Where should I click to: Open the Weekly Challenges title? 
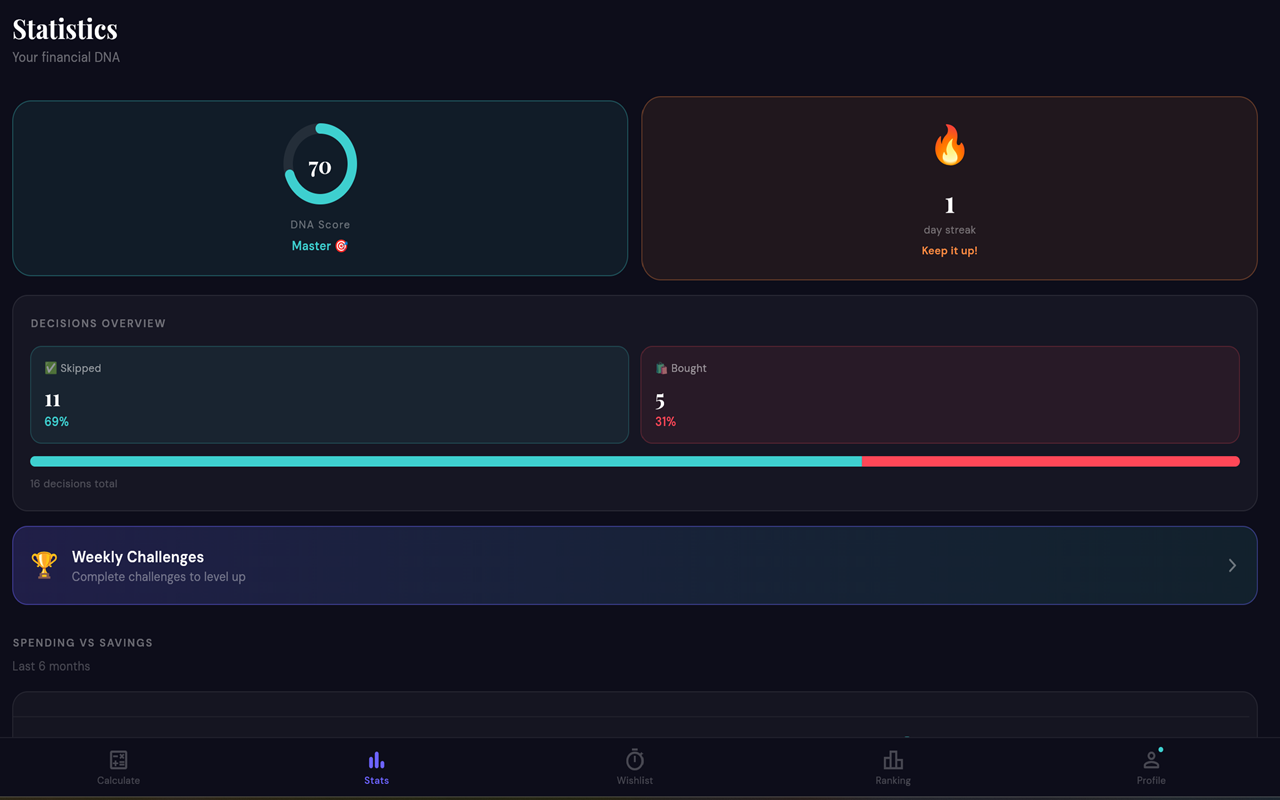(x=138, y=557)
